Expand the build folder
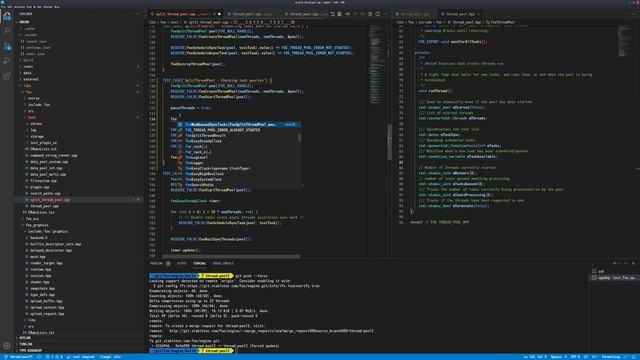The height and width of the screenshot is (360, 640). pyautogui.click(x=28, y=60)
